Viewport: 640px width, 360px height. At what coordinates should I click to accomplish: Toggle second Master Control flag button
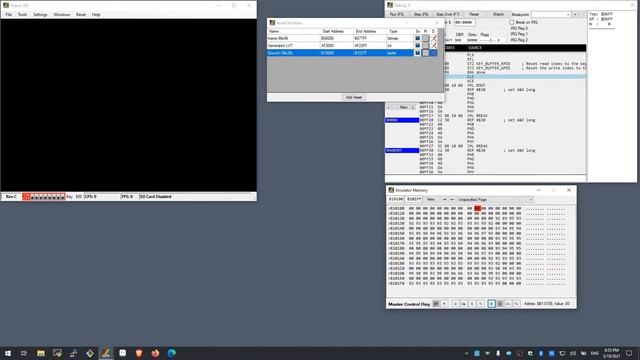coord(444,304)
